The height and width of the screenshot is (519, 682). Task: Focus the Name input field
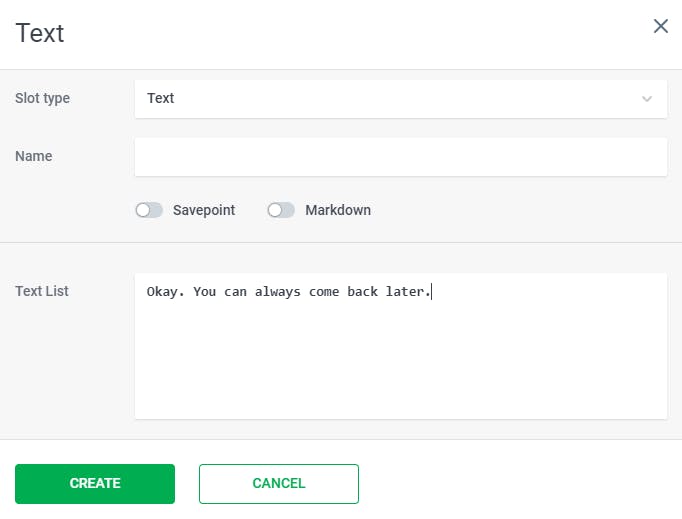tap(400, 157)
